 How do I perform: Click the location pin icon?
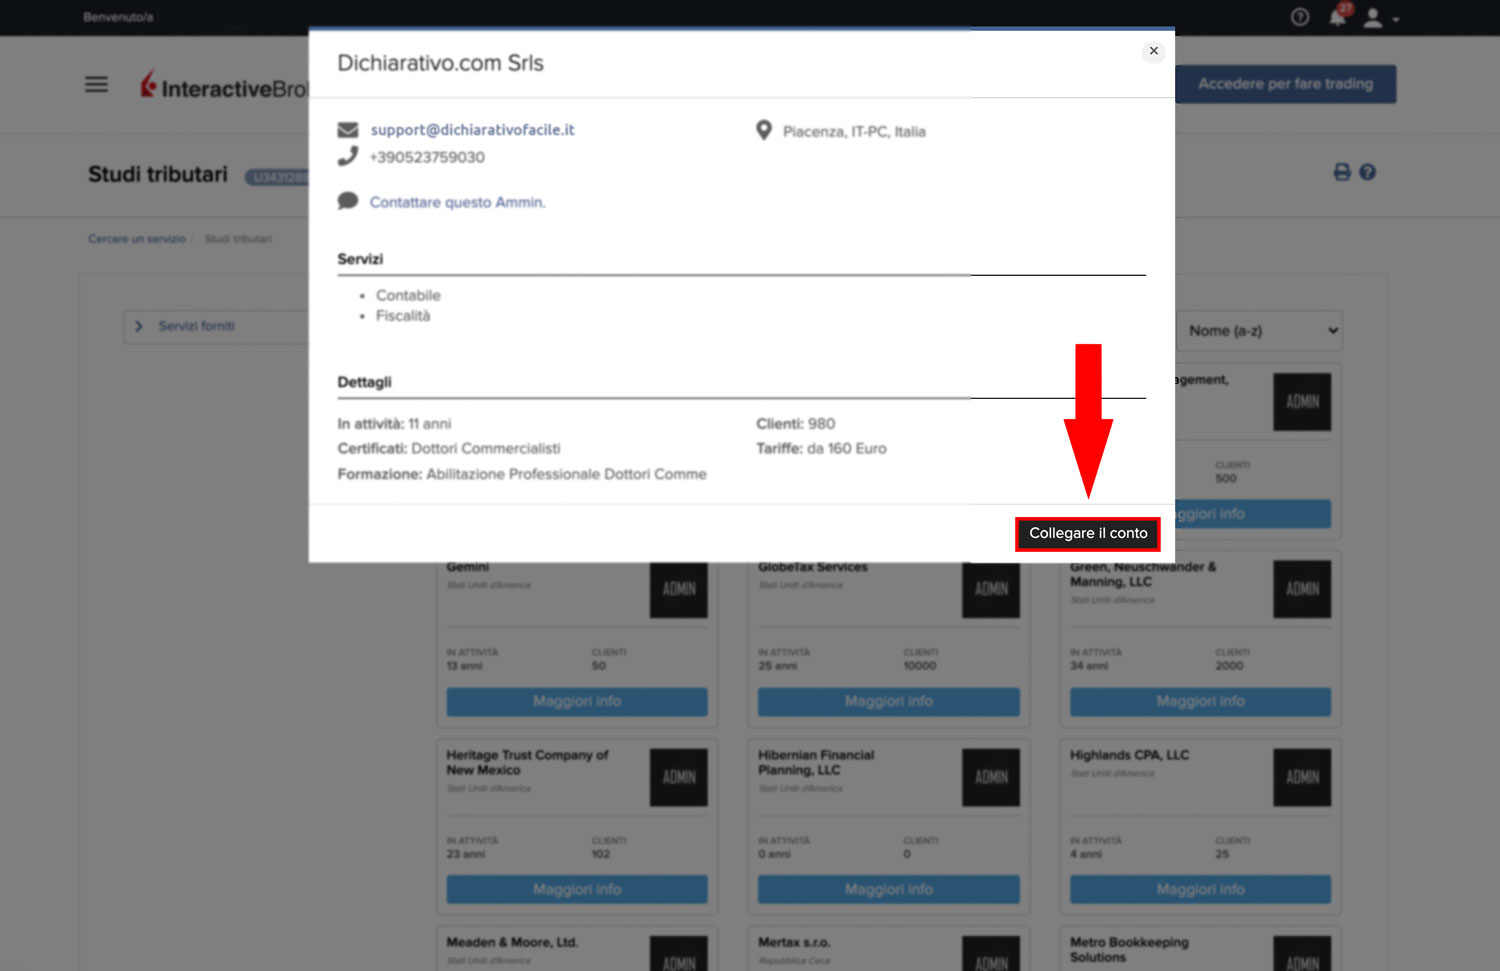tap(764, 130)
